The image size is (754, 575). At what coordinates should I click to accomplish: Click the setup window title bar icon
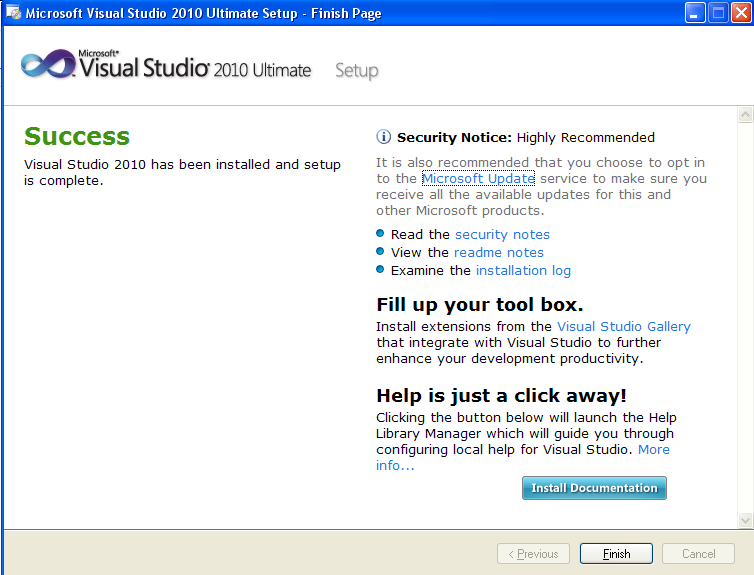click(x=13, y=12)
